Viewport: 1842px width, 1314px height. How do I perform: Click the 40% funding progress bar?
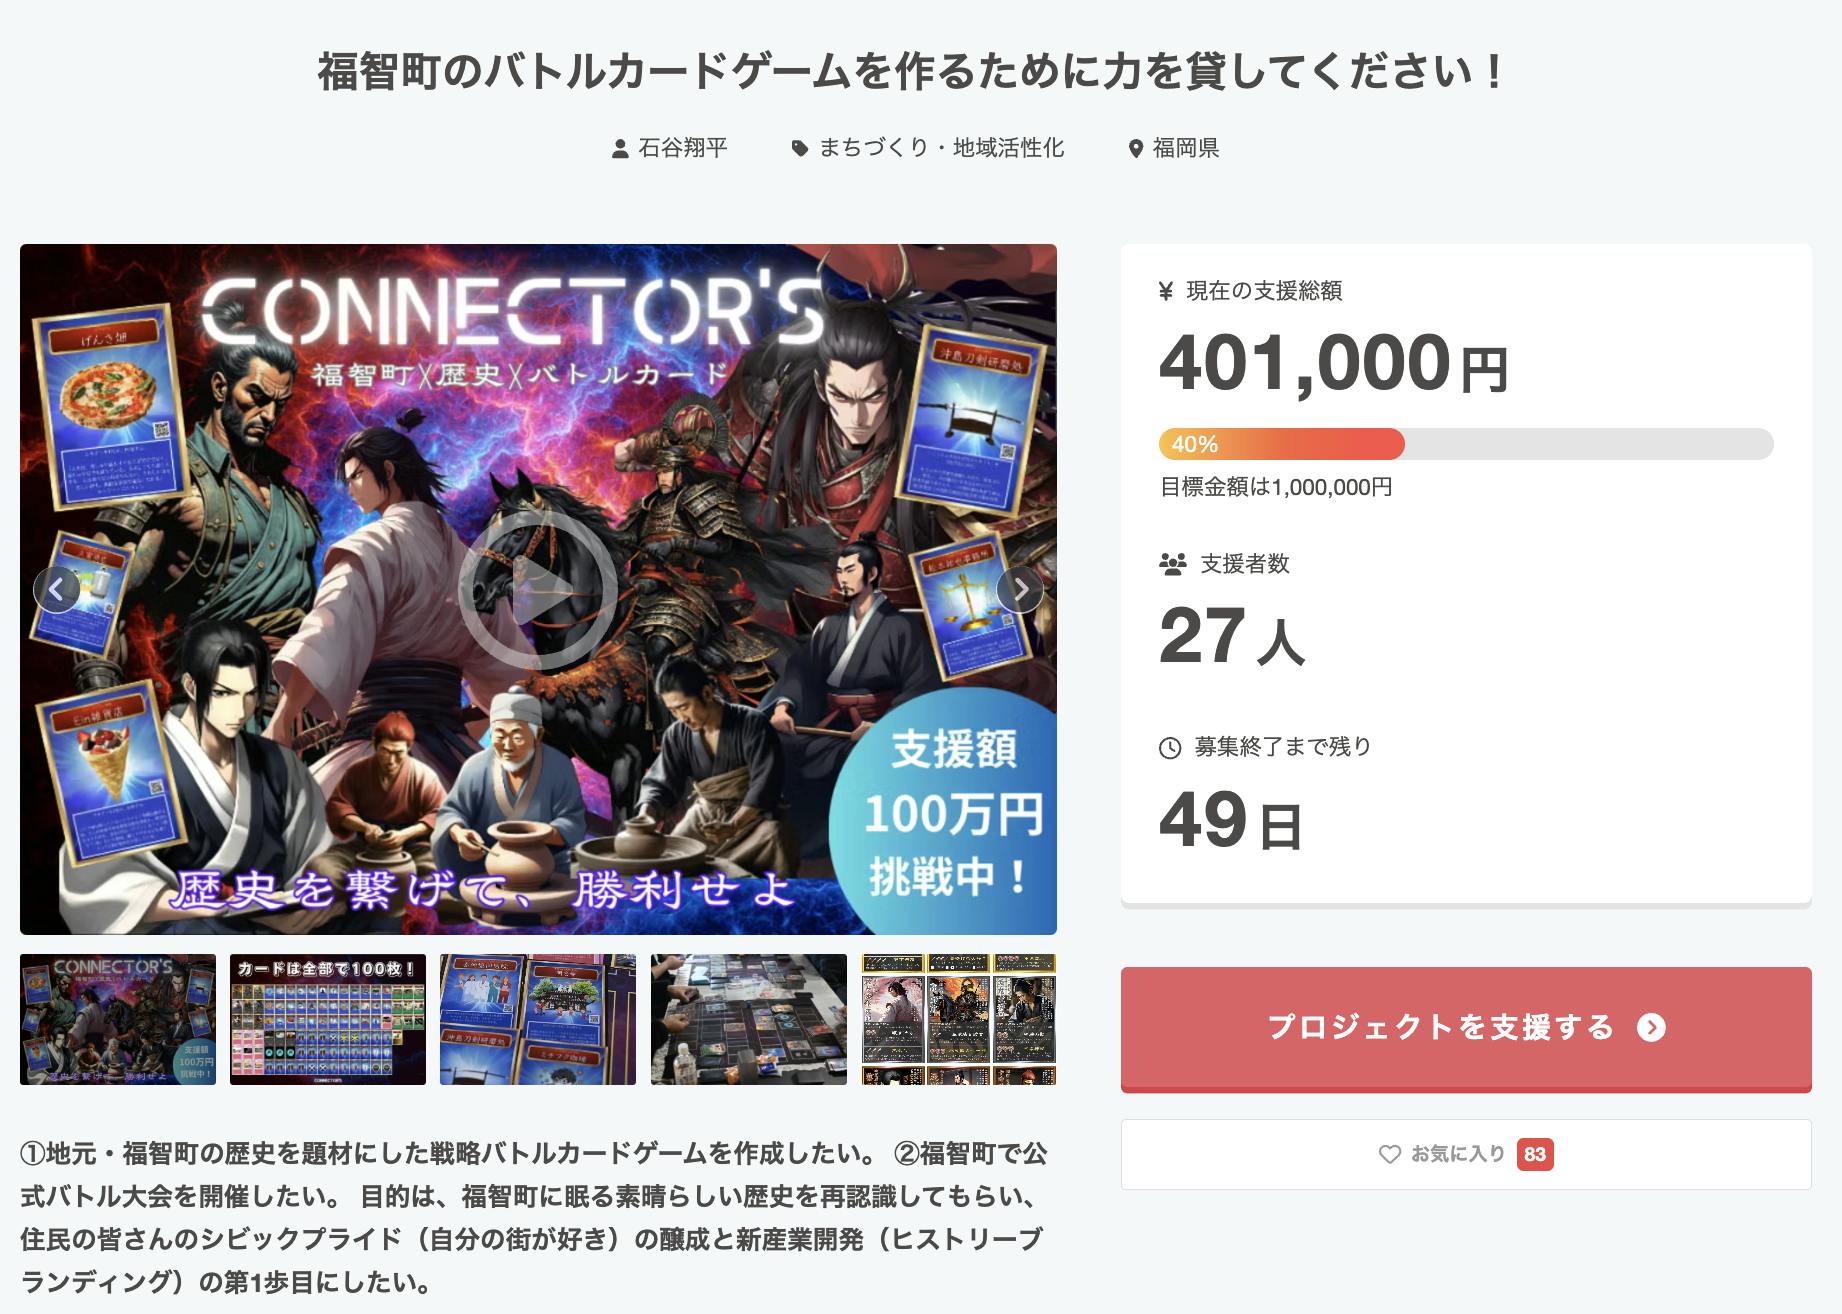(1465, 444)
